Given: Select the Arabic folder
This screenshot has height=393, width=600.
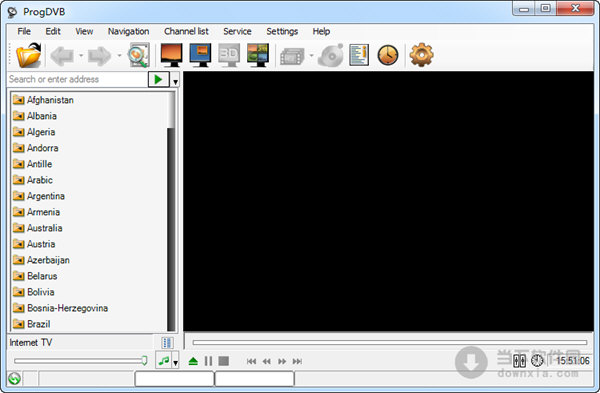Looking at the screenshot, I should click(x=33, y=180).
